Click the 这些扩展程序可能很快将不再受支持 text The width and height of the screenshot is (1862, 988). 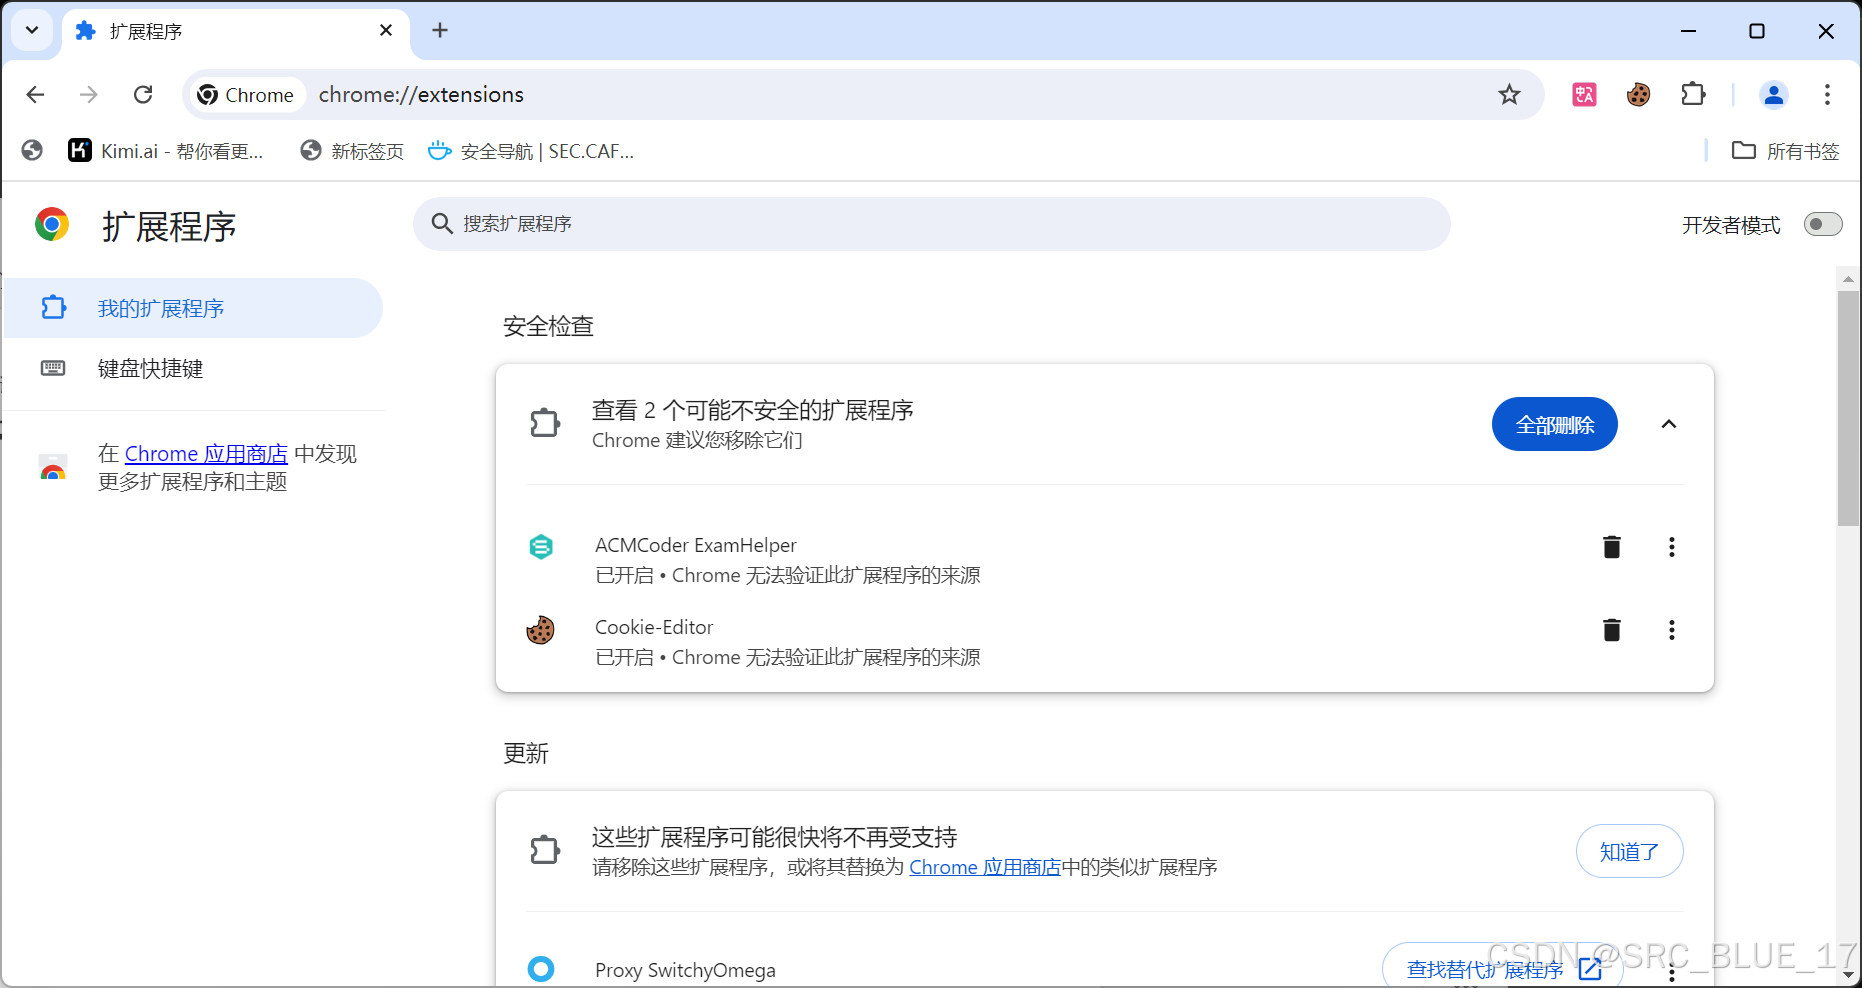[775, 837]
